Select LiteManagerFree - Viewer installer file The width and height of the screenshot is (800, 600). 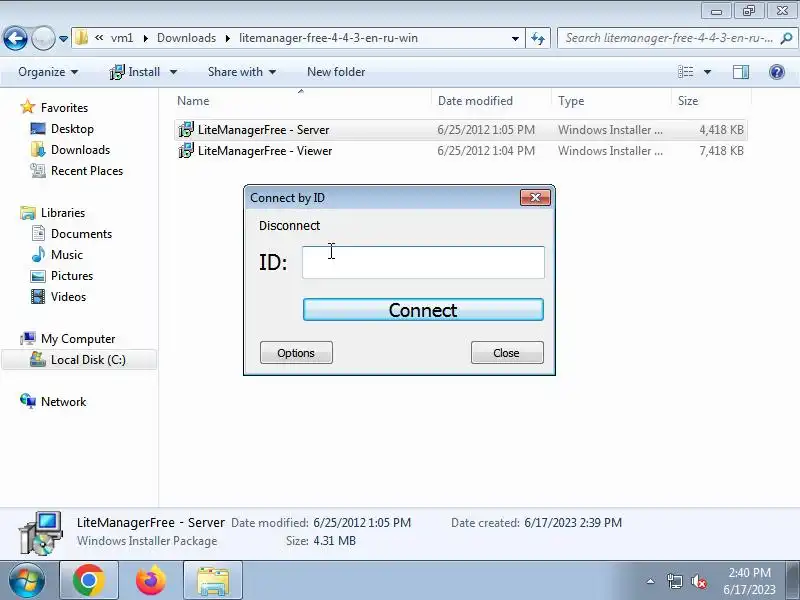point(460,151)
